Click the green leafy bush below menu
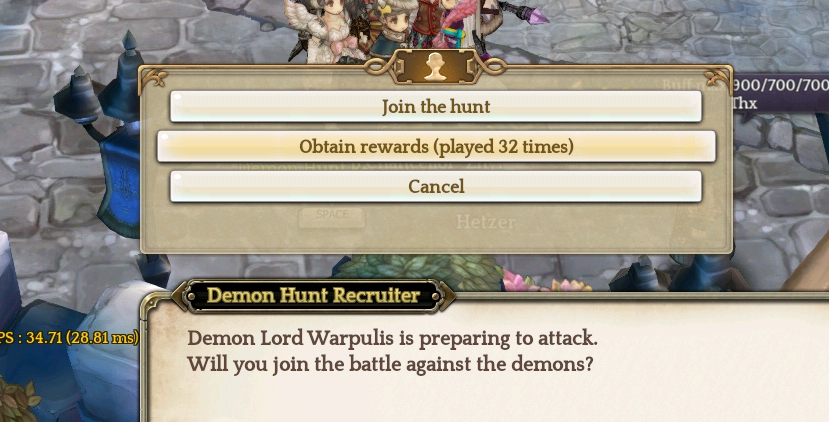Viewport: 829px width, 422px height. tap(423, 272)
